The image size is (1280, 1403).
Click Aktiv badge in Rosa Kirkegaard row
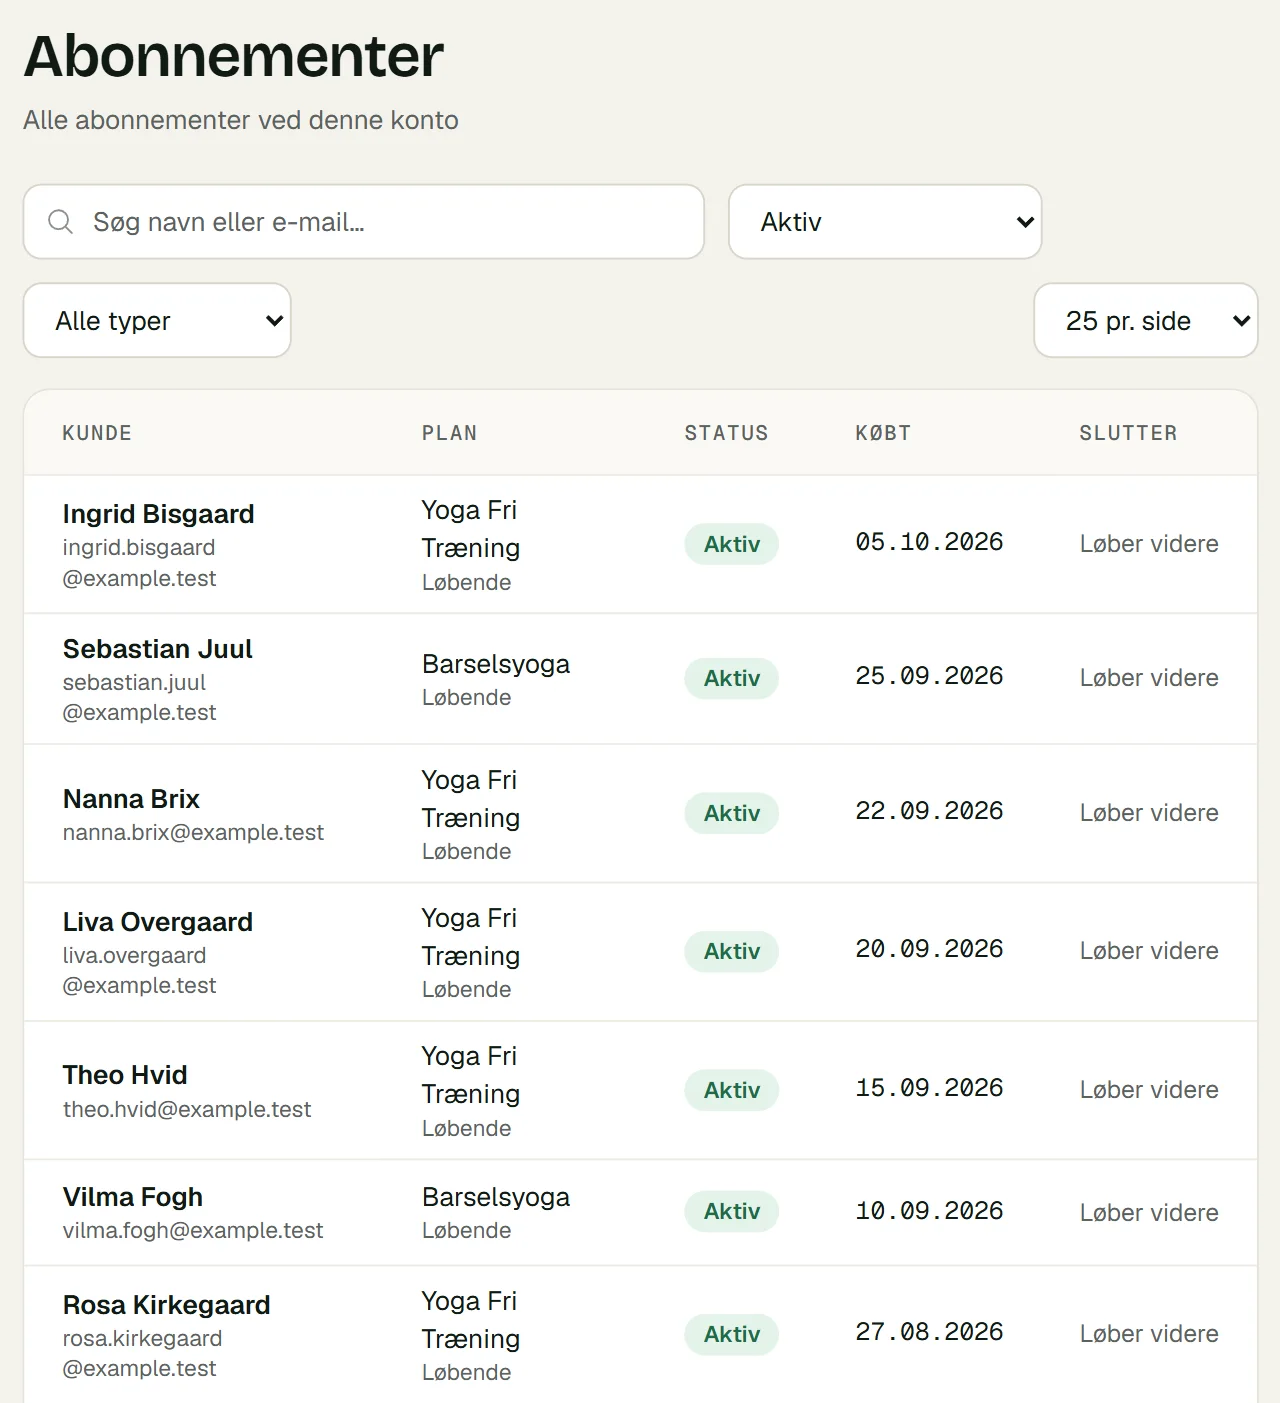coord(732,1334)
